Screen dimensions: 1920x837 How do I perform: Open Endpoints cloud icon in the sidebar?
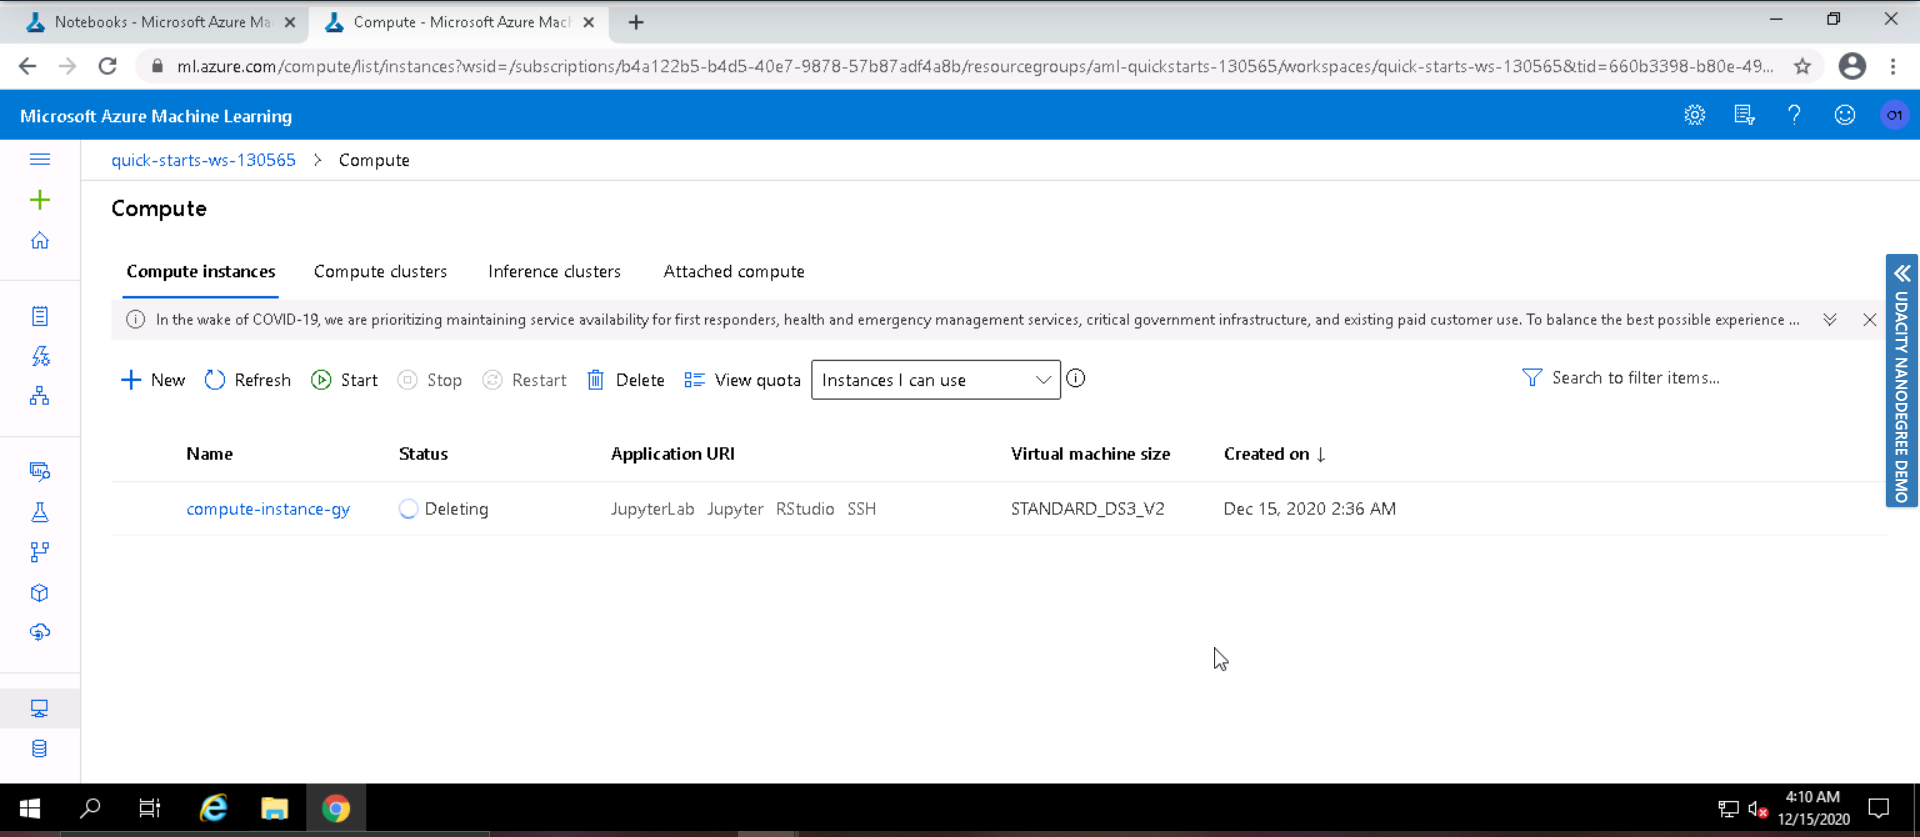(40, 632)
